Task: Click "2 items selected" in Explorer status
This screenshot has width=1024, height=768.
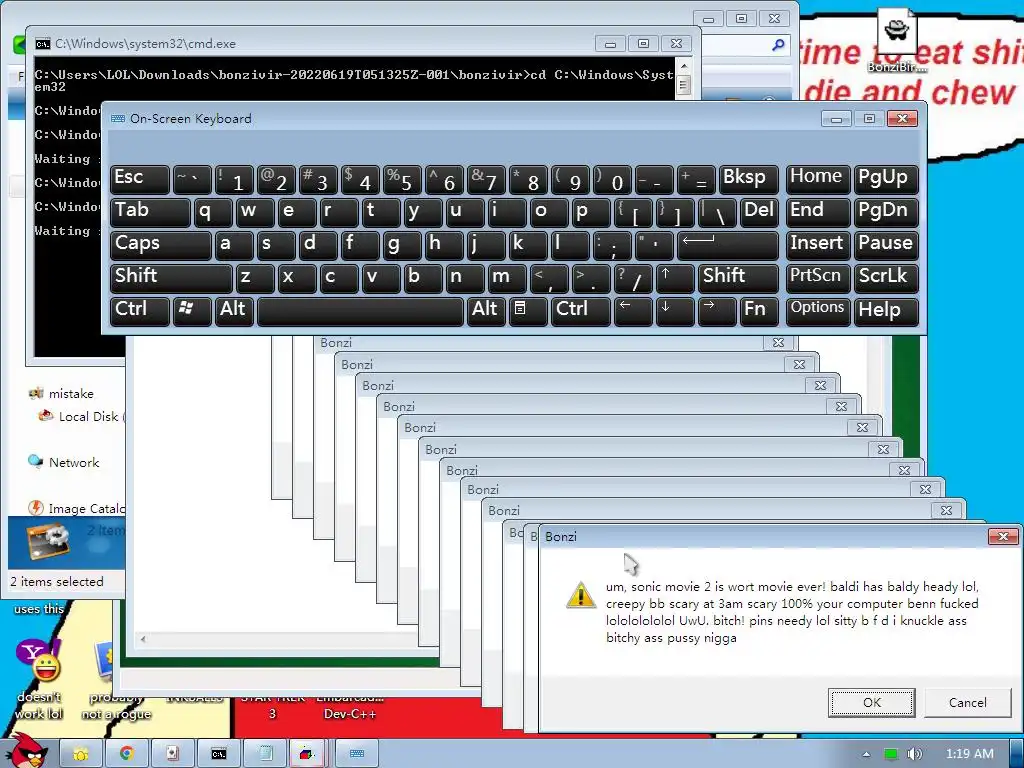Action: click(x=57, y=581)
